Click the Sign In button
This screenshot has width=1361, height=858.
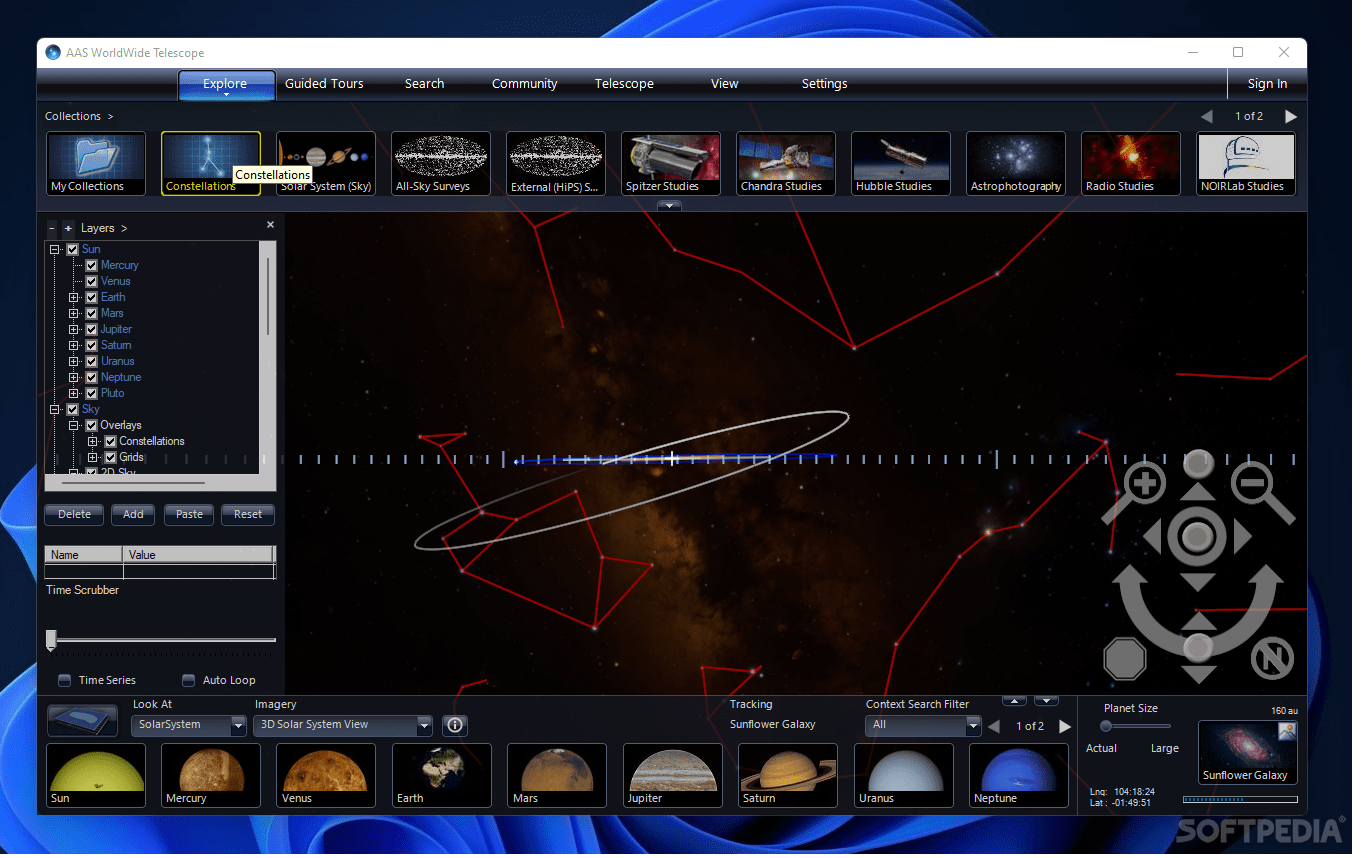(x=1267, y=84)
